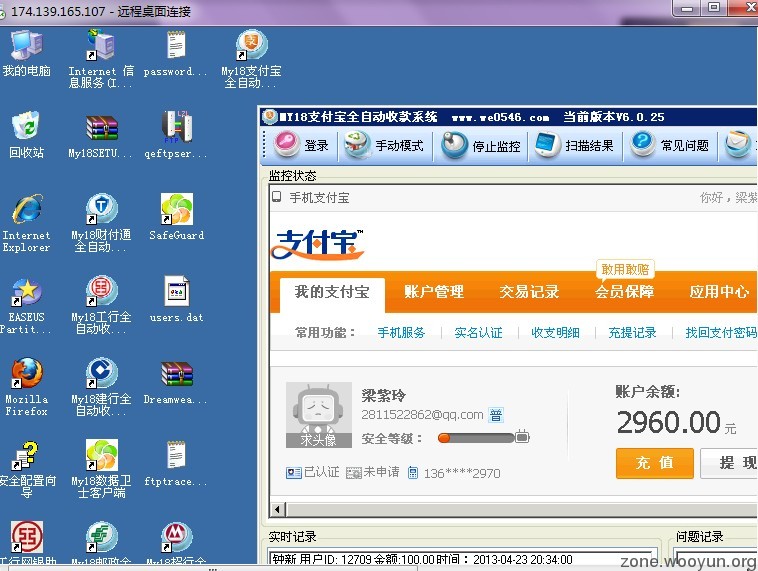The image size is (758, 571).
Task: Click the 安全等级 progress bar
Action: (483, 438)
